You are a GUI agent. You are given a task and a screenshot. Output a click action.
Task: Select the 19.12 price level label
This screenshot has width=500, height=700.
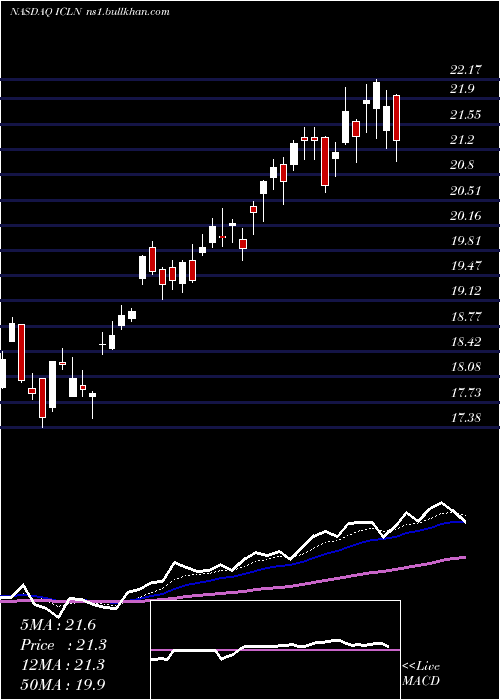[466, 291]
